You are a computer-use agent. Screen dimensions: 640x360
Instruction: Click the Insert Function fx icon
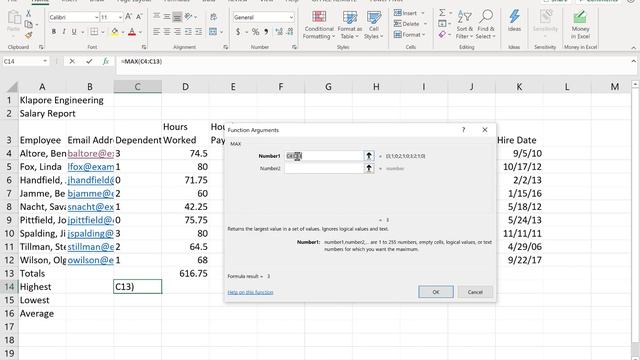tap(106, 61)
